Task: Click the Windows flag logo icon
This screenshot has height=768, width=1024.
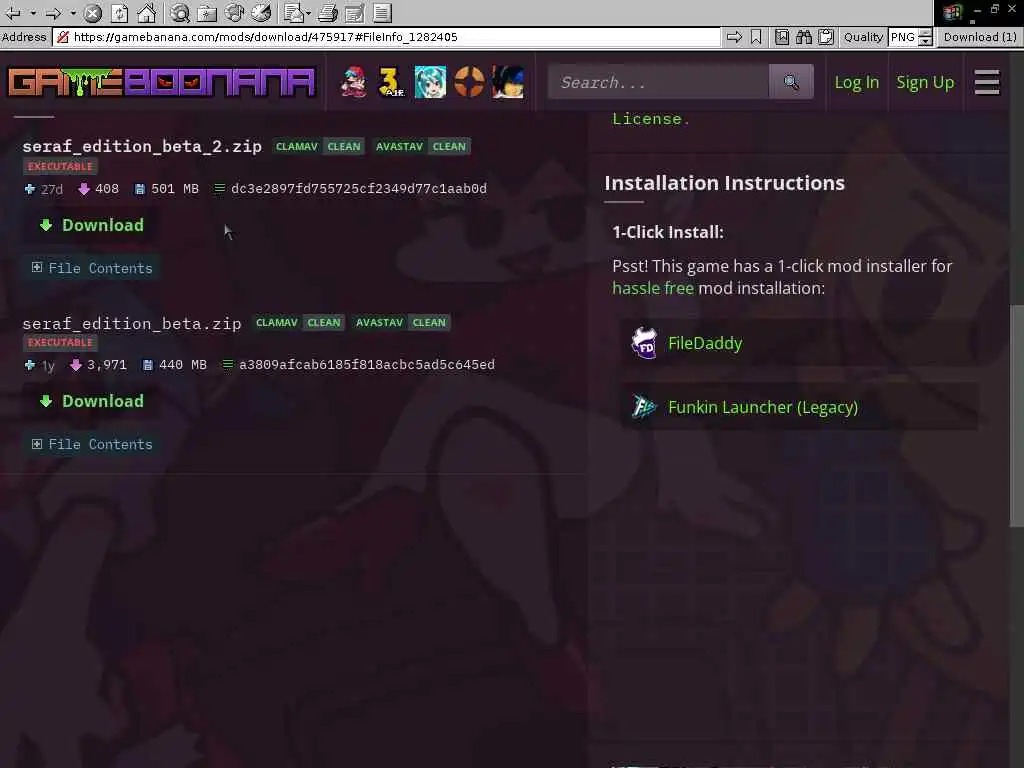Action: point(952,12)
